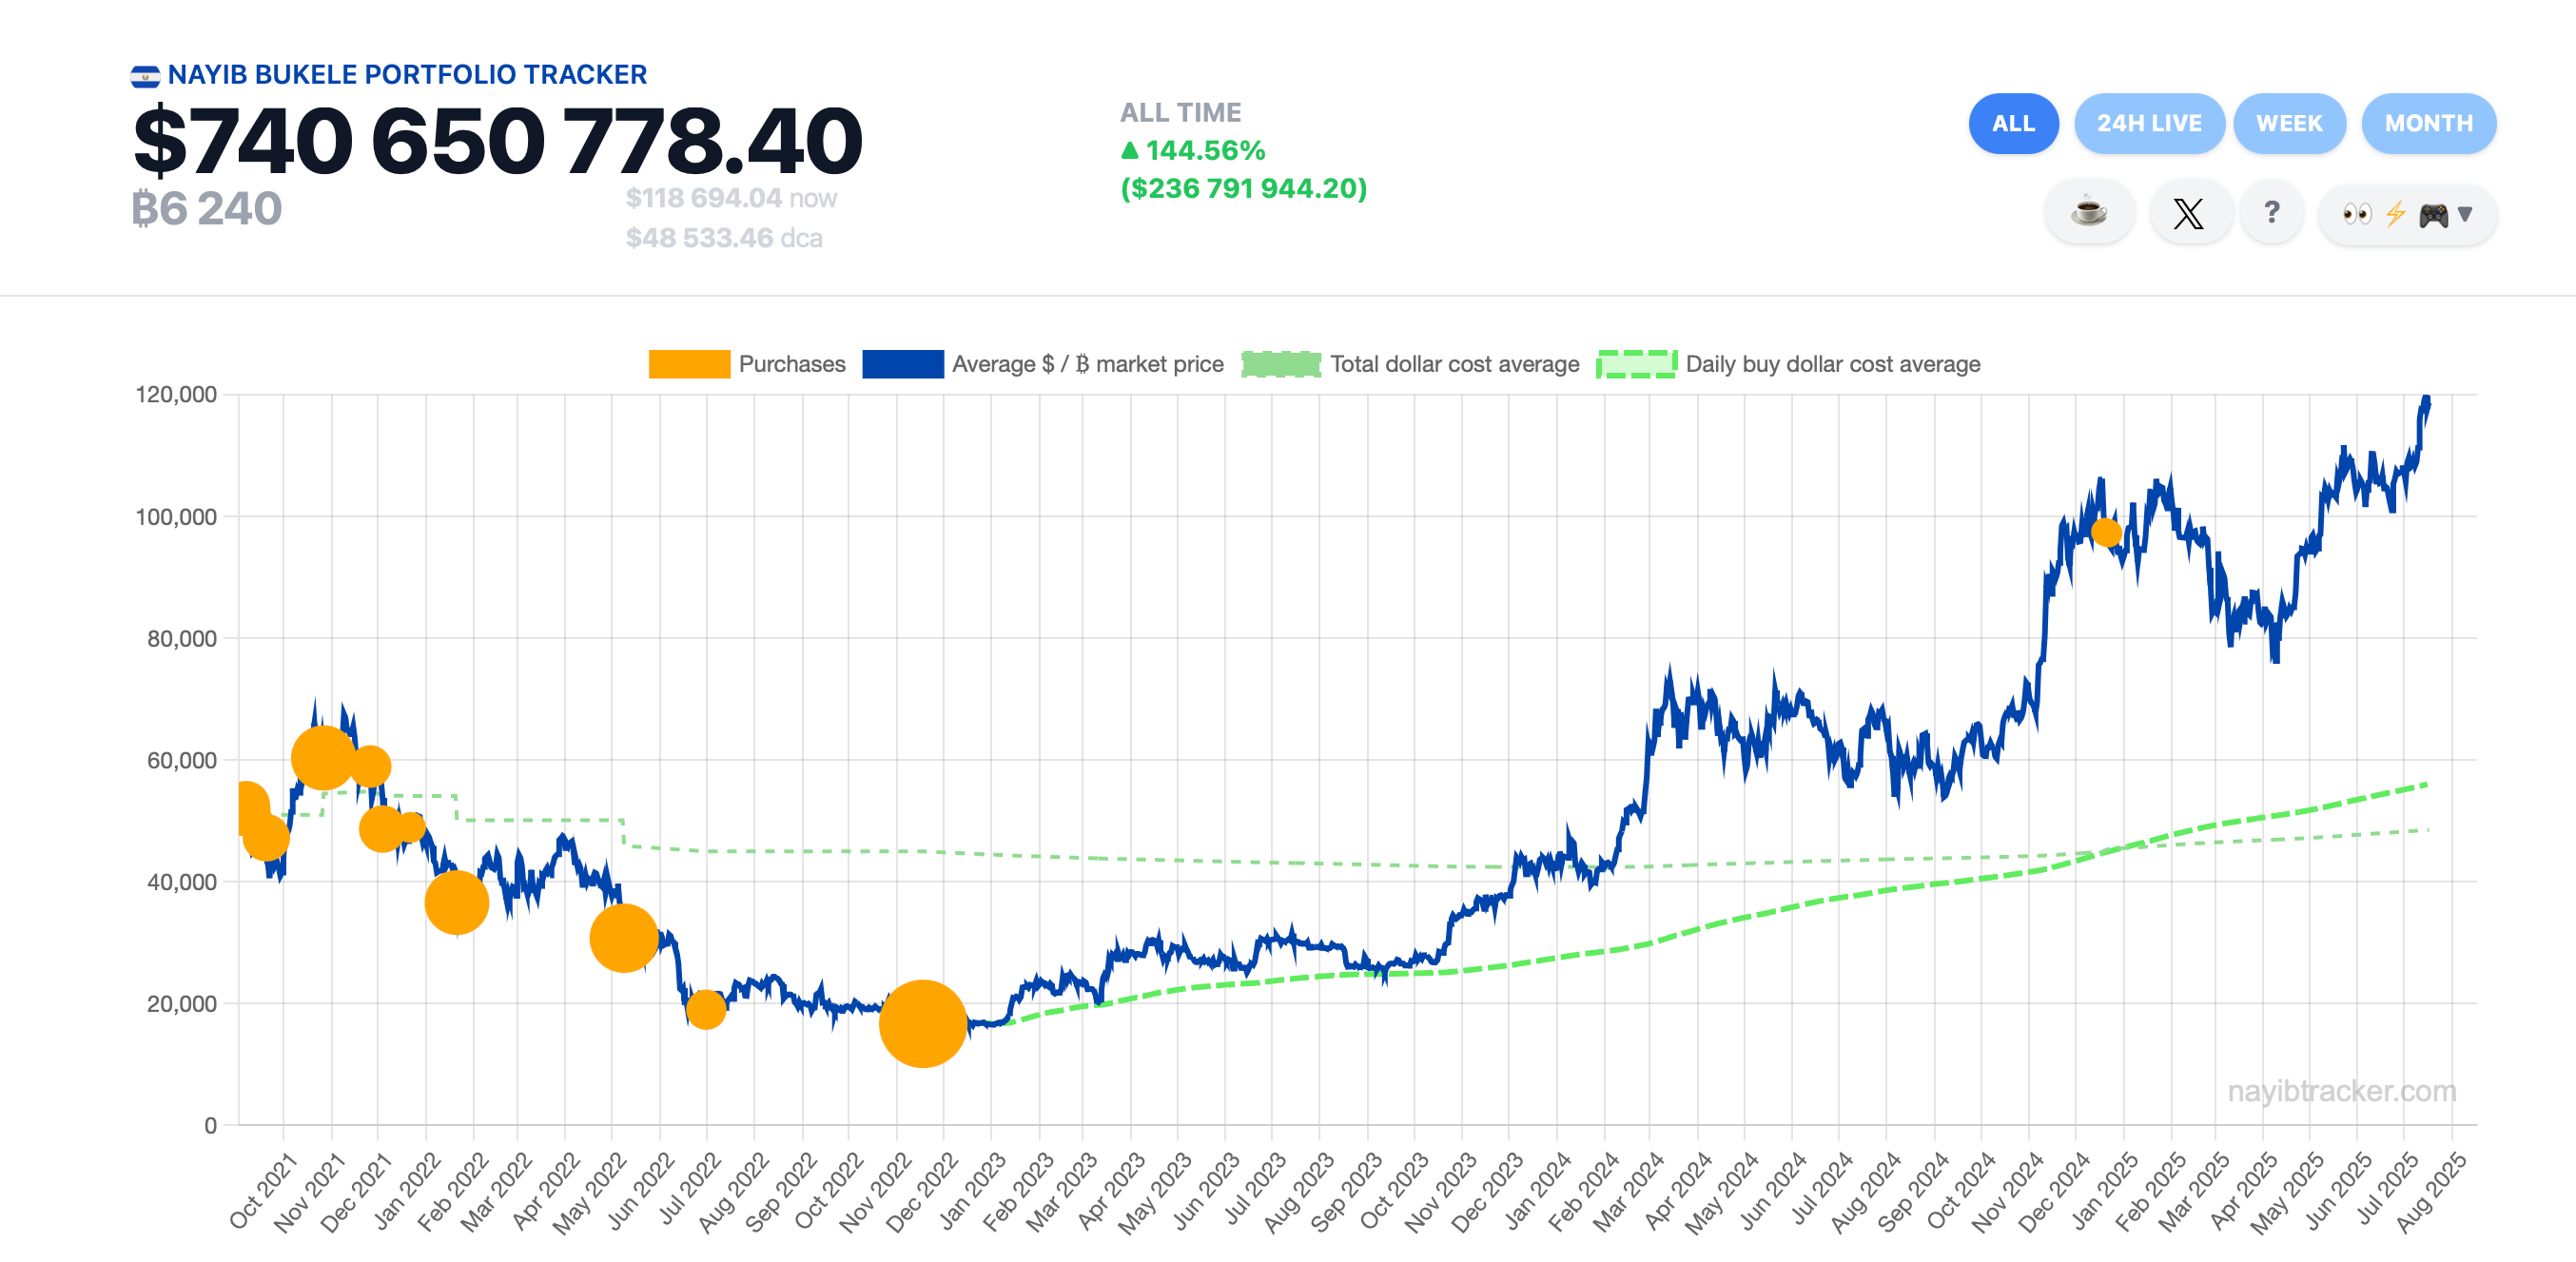The width and height of the screenshot is (2576, 1262).
Task: Click the orange Purchases color swatch
Action: (x=689, y=364)
